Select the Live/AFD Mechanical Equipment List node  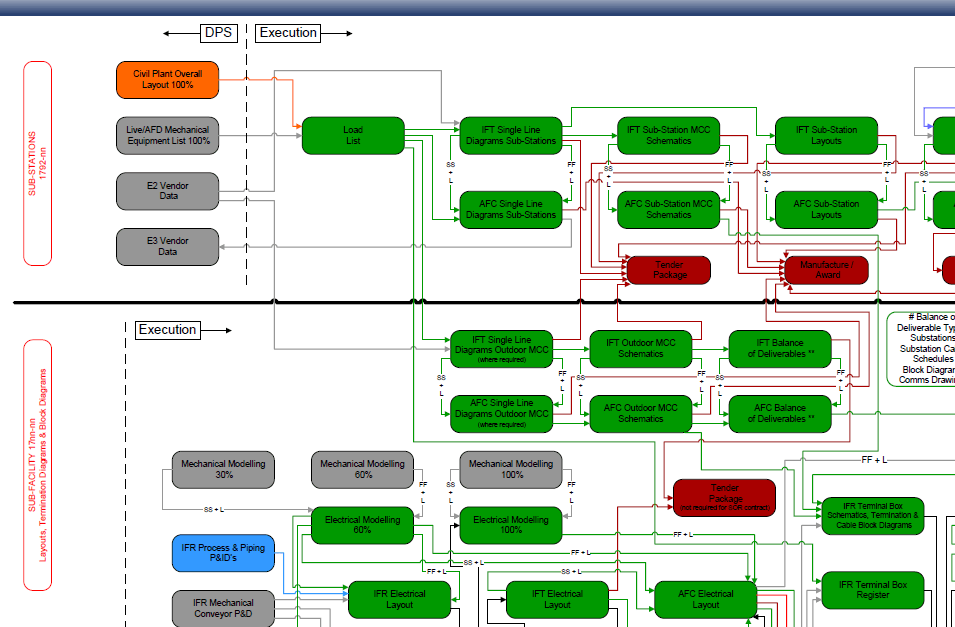(x=167, y=136)
